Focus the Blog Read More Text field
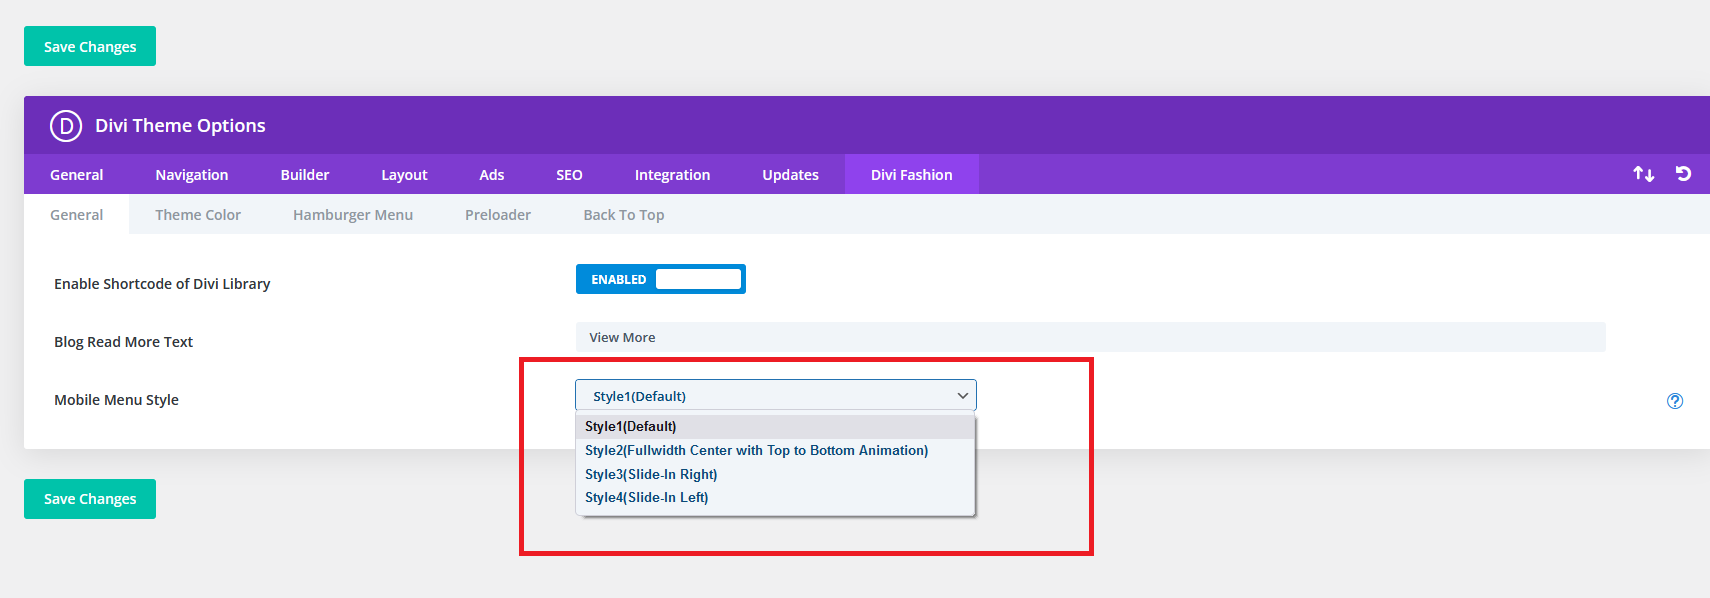Viewport: 1710px width, 598px height. click(1091, 337)
